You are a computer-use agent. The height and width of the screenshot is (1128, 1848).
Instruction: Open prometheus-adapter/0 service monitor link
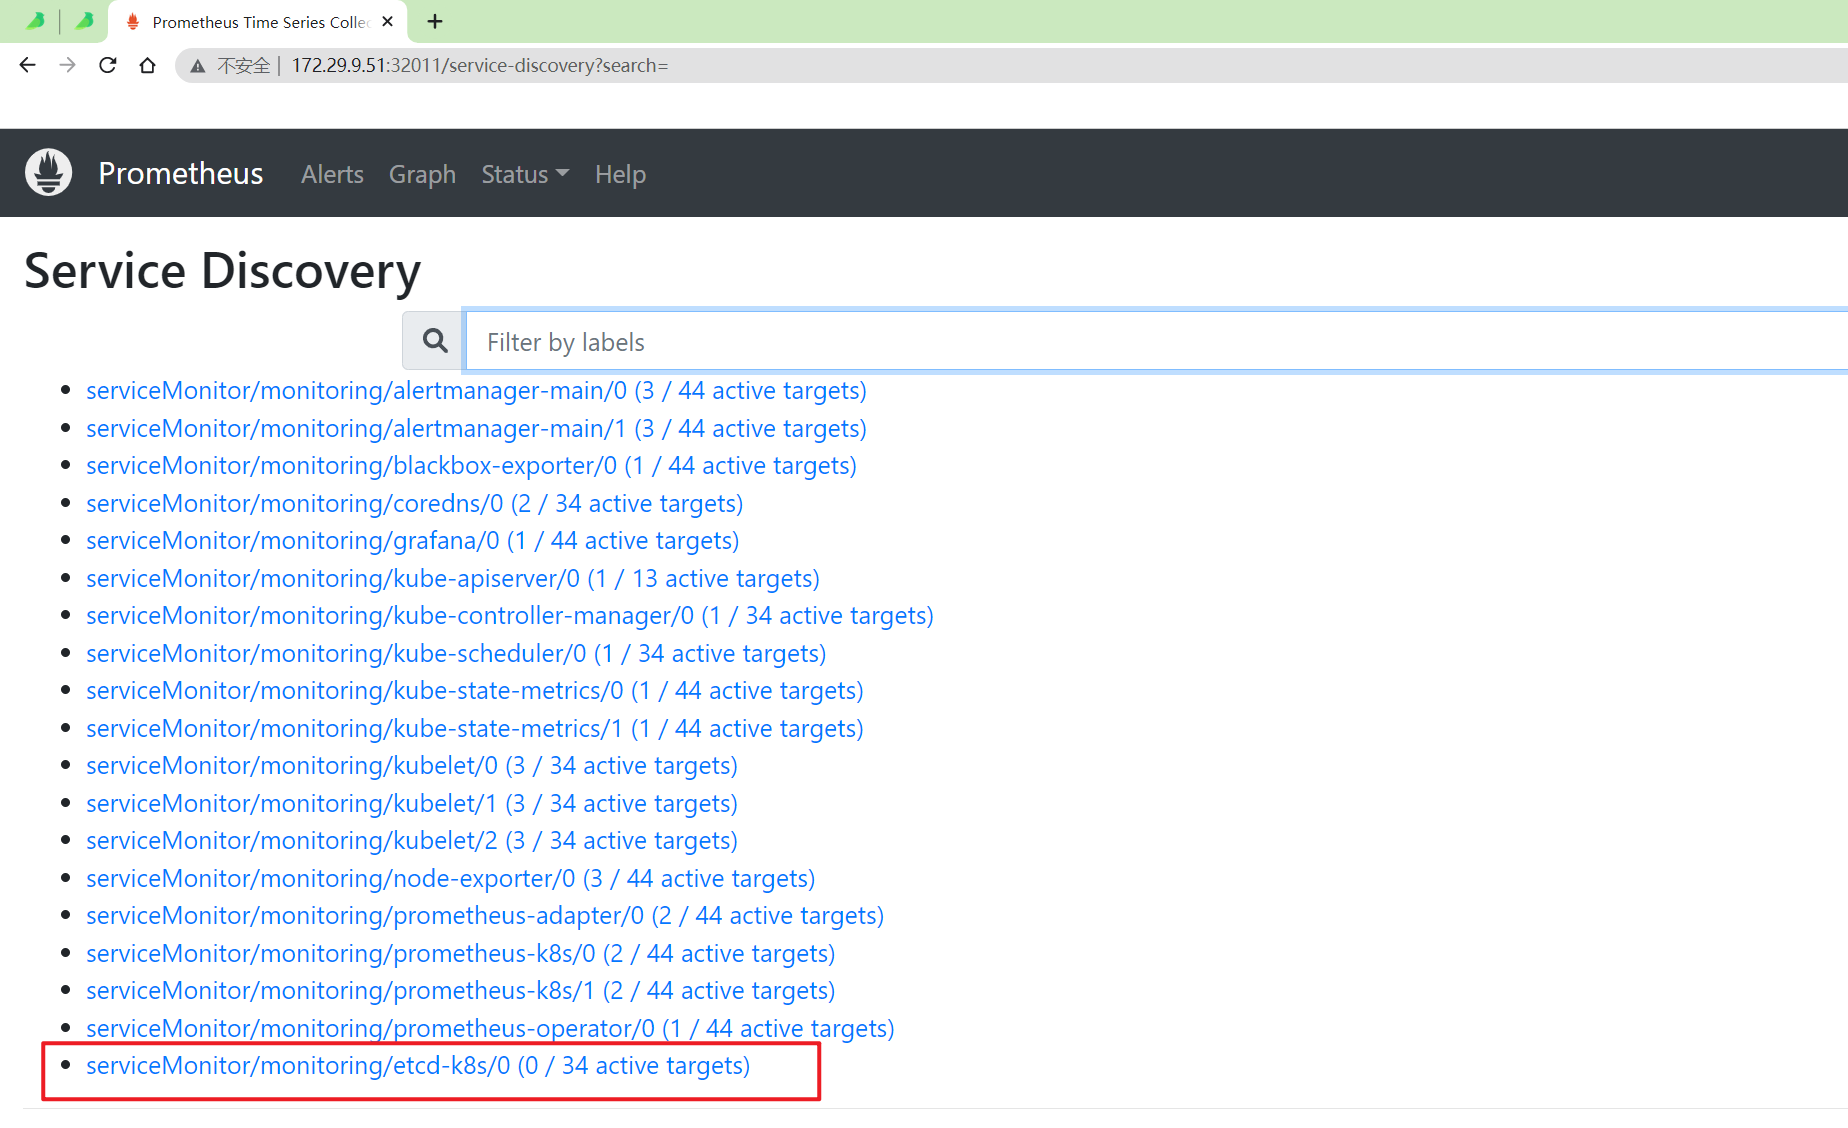click(x=485, y=915)
